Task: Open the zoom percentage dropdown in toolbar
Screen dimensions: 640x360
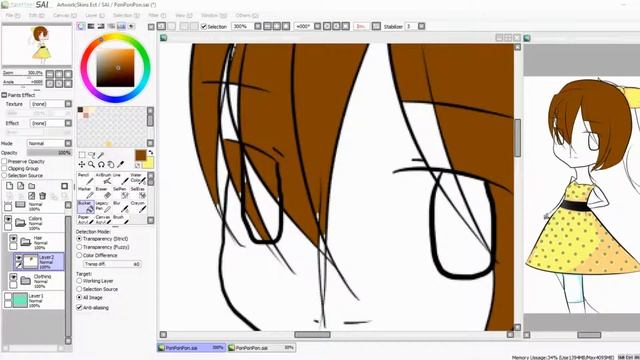Action: coord(258,26)
